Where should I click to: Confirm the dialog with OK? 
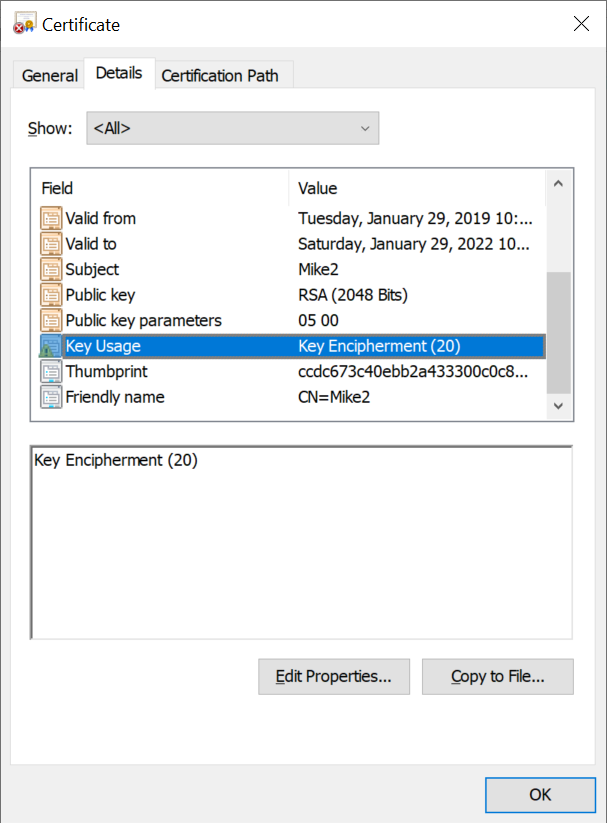click(x=539, y=796)
